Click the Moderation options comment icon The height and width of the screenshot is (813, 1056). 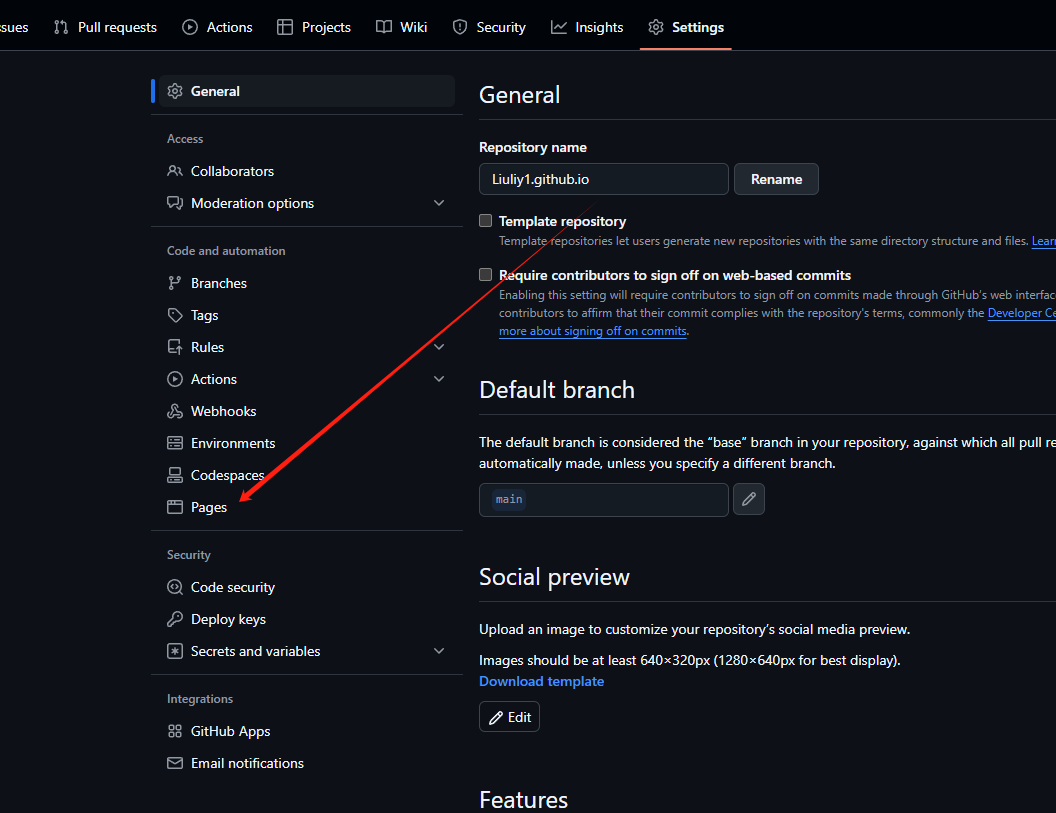tap(175, 203)
